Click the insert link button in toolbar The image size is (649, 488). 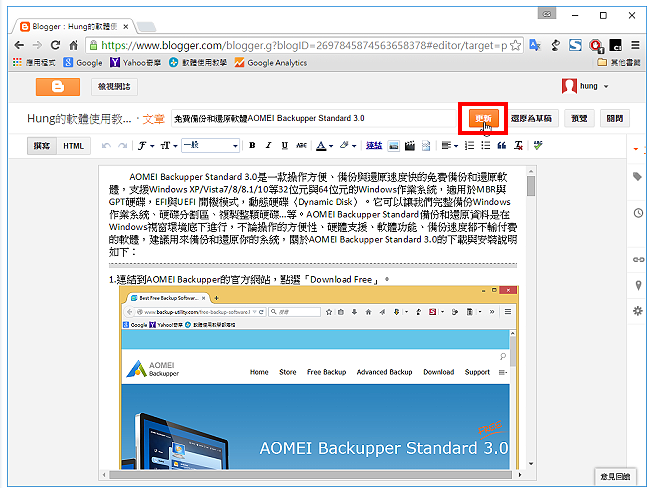pos(374,146)
